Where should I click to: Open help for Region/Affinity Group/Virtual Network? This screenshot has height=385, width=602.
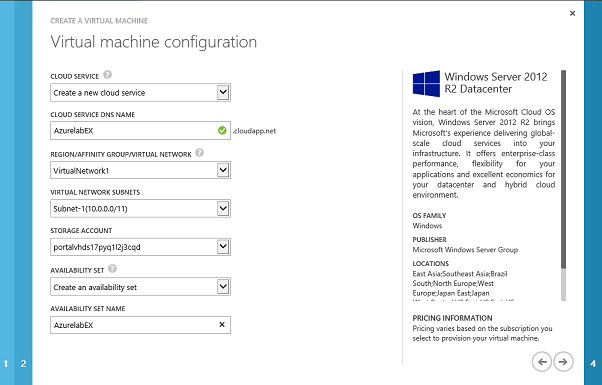[199, 153]
